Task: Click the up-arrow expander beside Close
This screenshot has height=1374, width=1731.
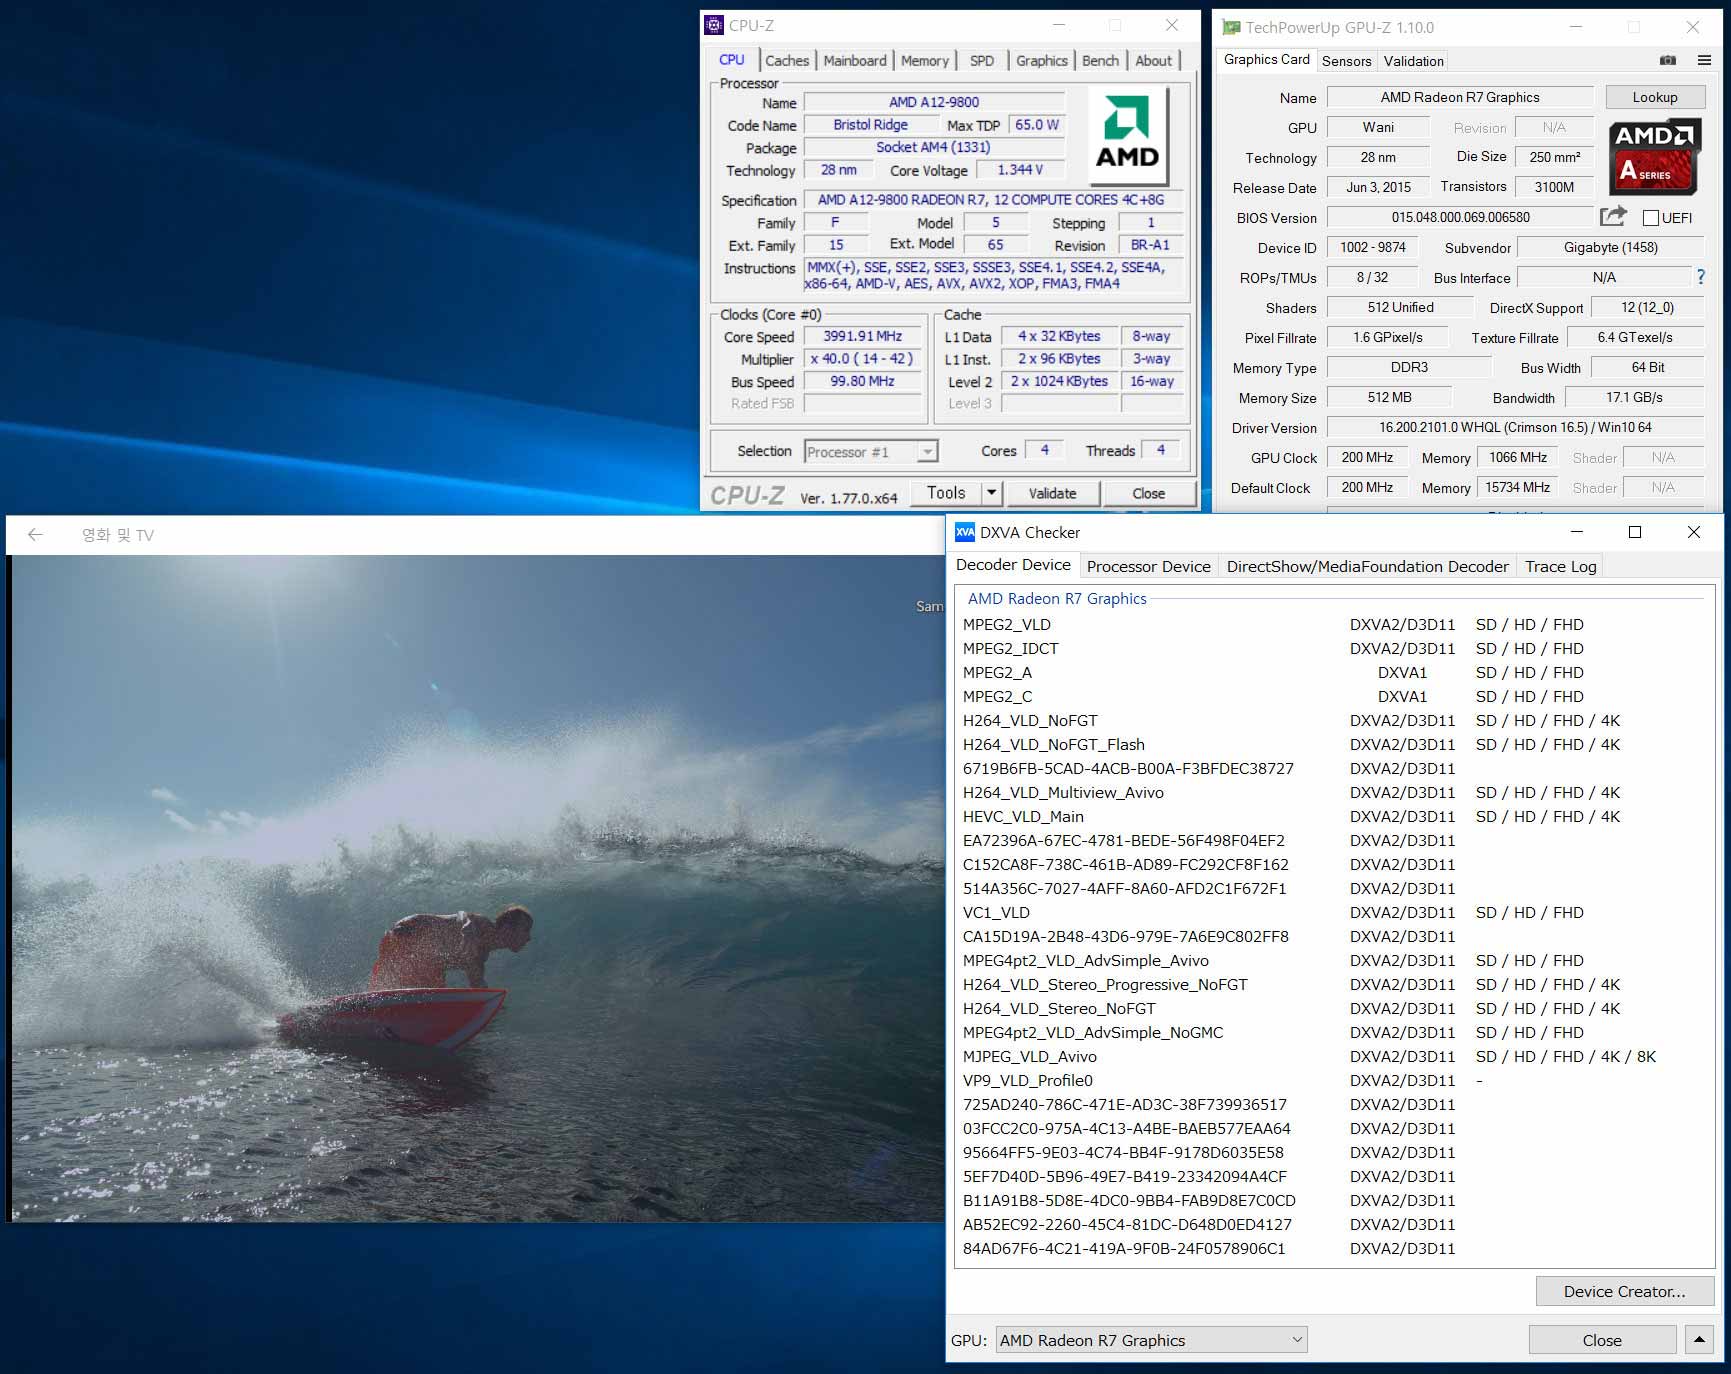Action: point(1699,1340)
